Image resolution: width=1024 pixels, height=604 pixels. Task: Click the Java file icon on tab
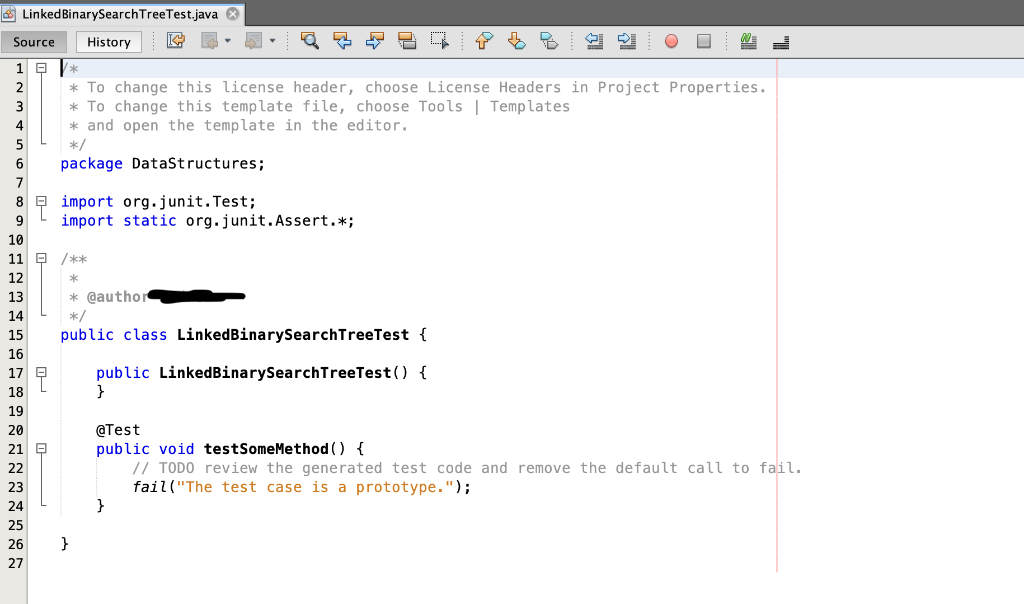point(8,14)
